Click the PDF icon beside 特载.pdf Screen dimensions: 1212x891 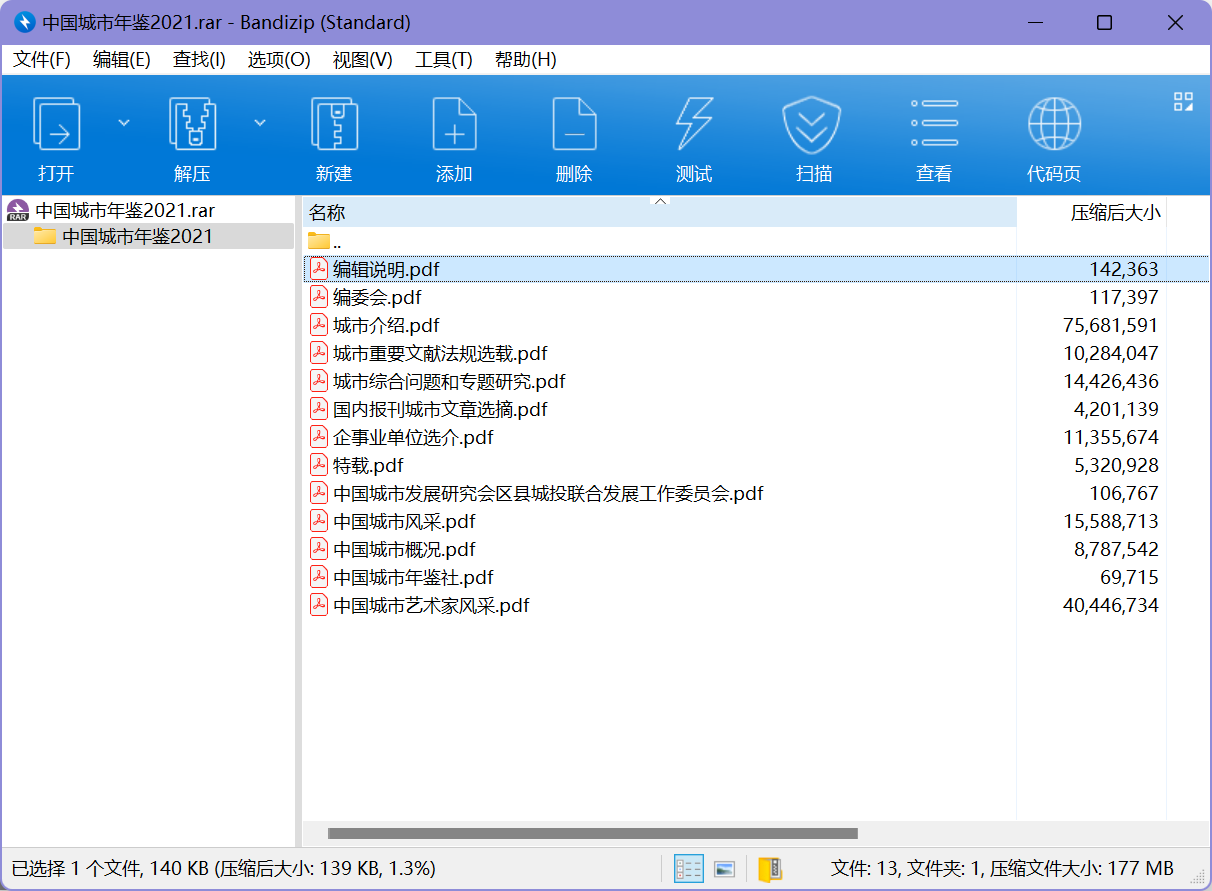pyautogui.click(x=319, y=465)
